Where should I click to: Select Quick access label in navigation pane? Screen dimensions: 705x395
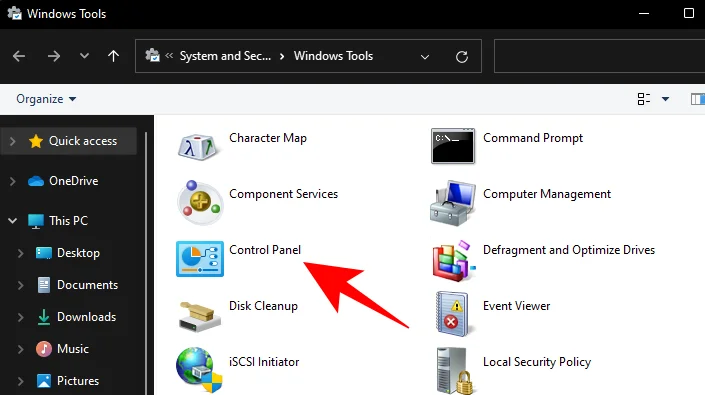click(83, 141)
